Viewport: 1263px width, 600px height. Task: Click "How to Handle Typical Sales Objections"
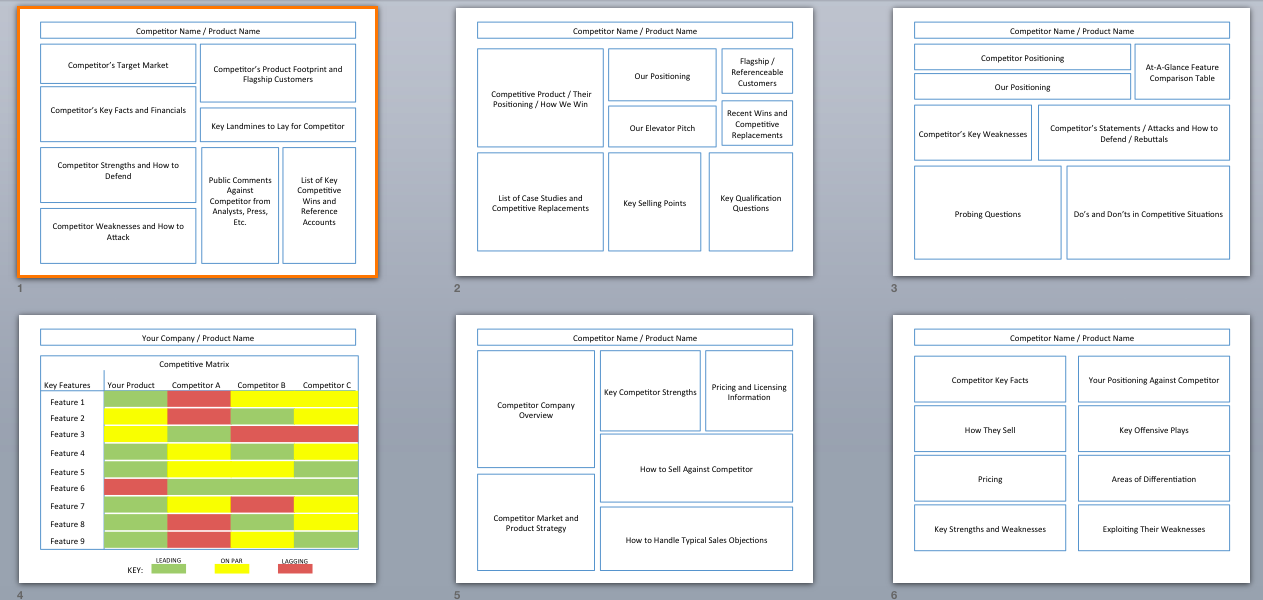click(696, 540)
